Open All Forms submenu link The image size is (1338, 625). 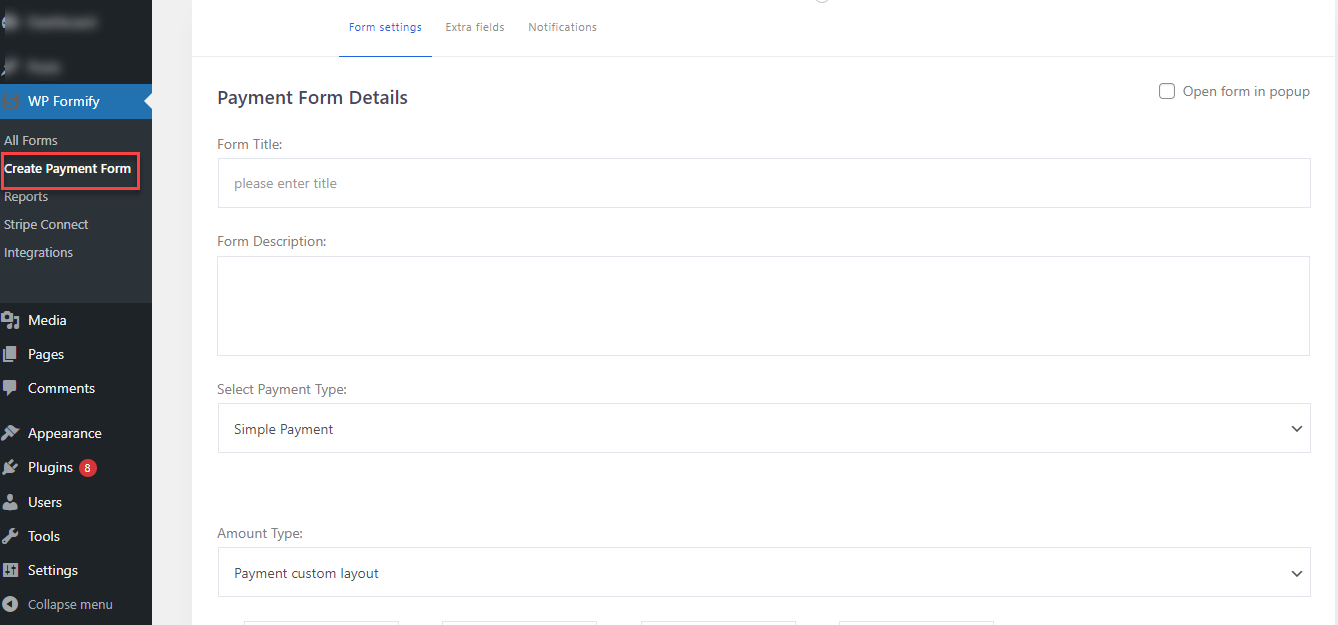[31, 140]
